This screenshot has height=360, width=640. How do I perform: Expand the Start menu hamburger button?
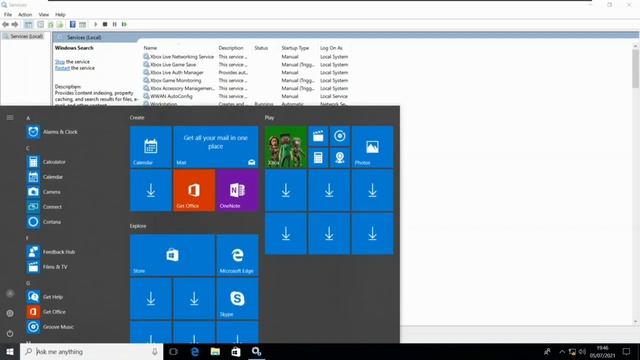point(10,118)
